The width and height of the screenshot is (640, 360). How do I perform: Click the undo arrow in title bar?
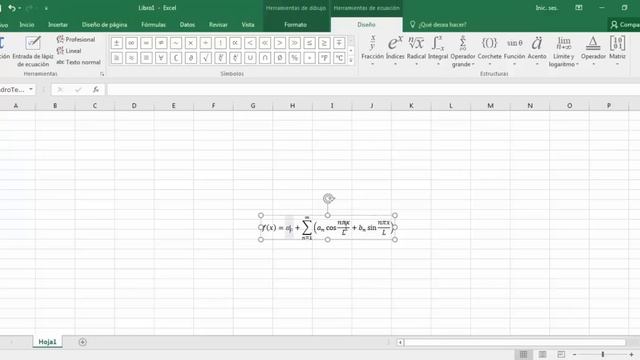pos(12,8)
